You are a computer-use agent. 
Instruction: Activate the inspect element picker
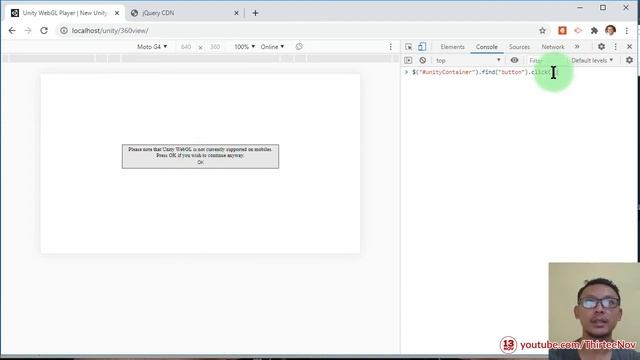coord(409,47)
